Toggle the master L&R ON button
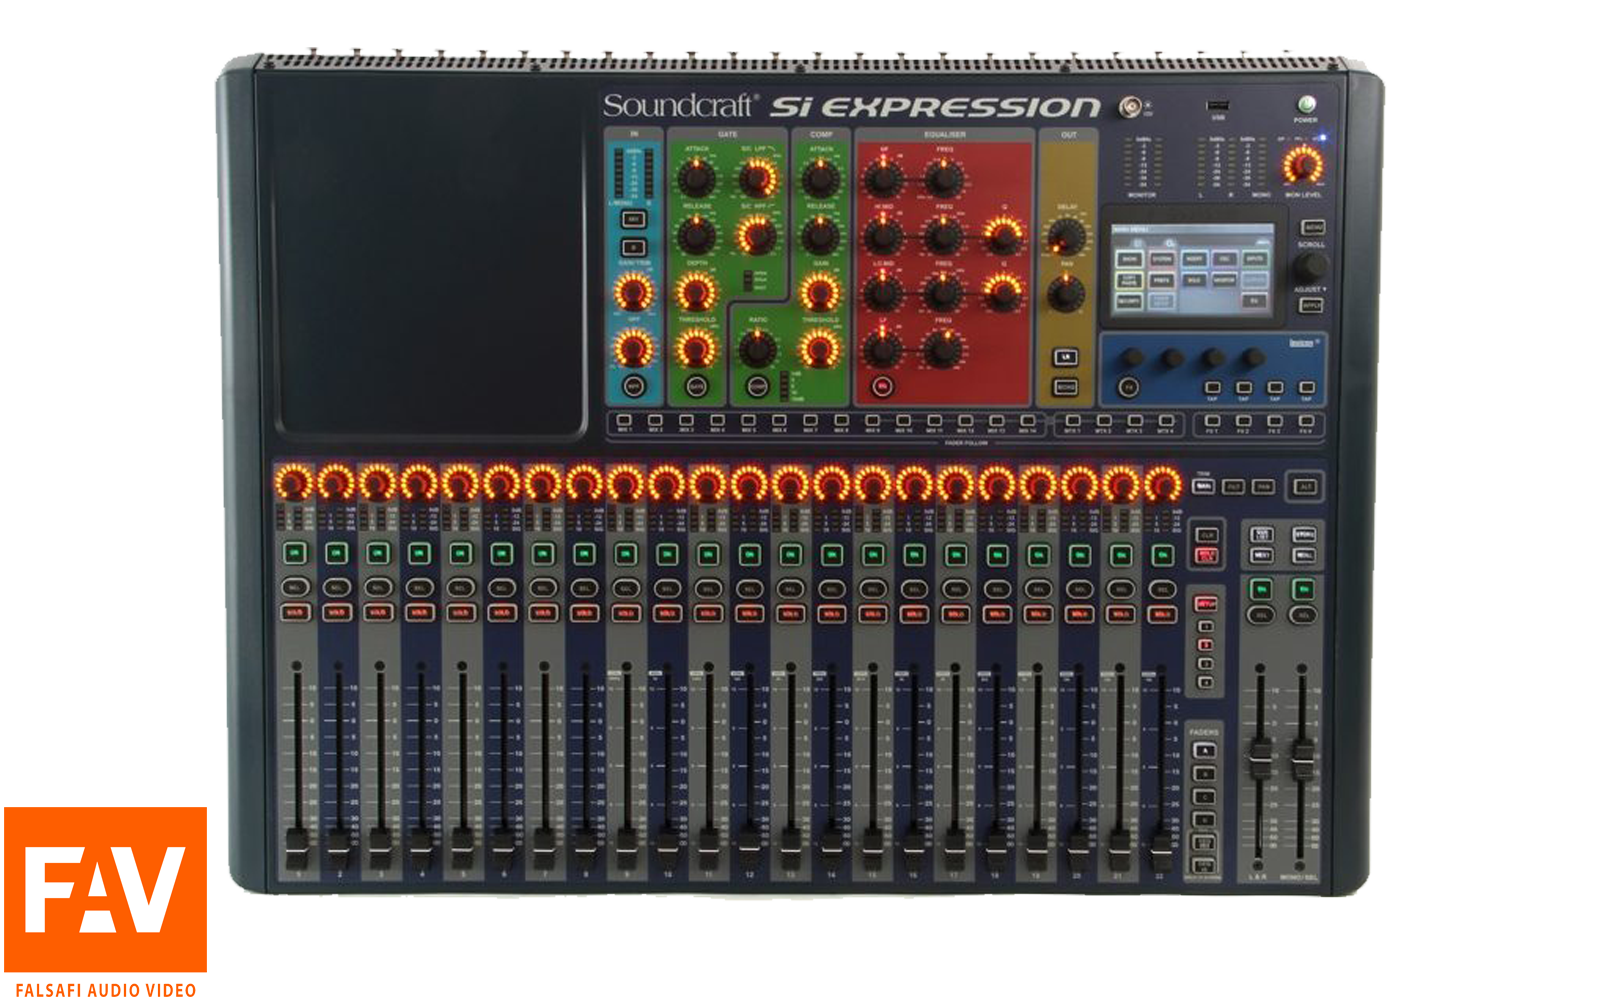This screenshot has height=1000, width=1600. [x=1261, y=589]
